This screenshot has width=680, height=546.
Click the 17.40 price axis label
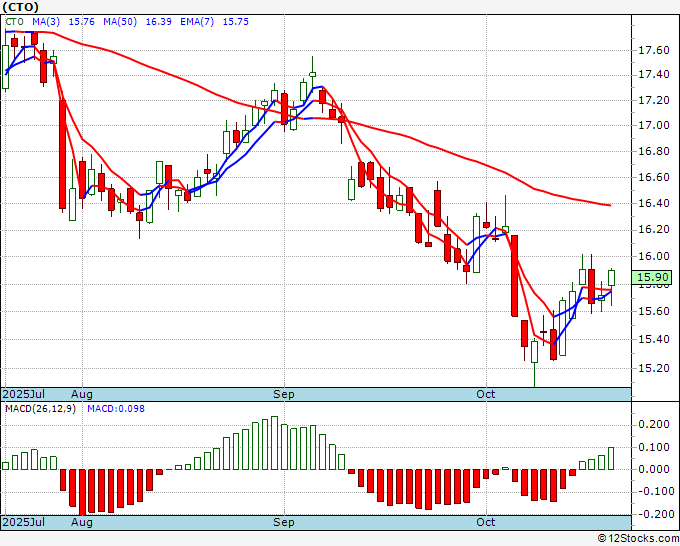(x=654, y=75)
